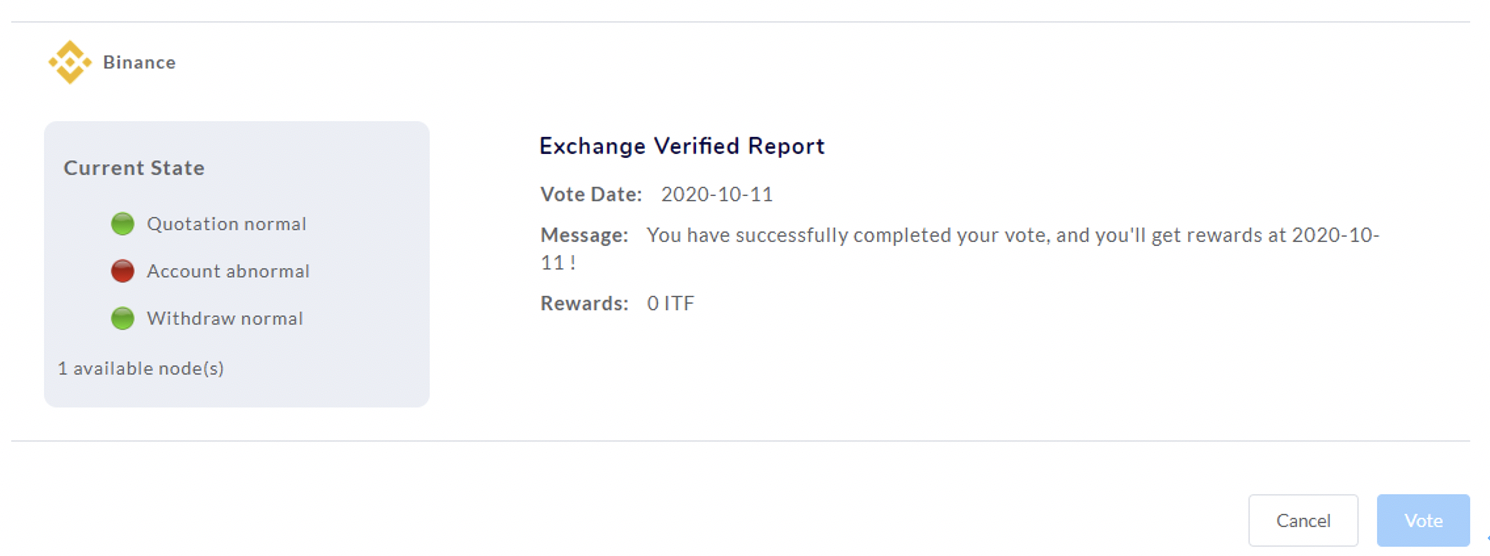
Task: Click the Rewards label
Action: 585,303
